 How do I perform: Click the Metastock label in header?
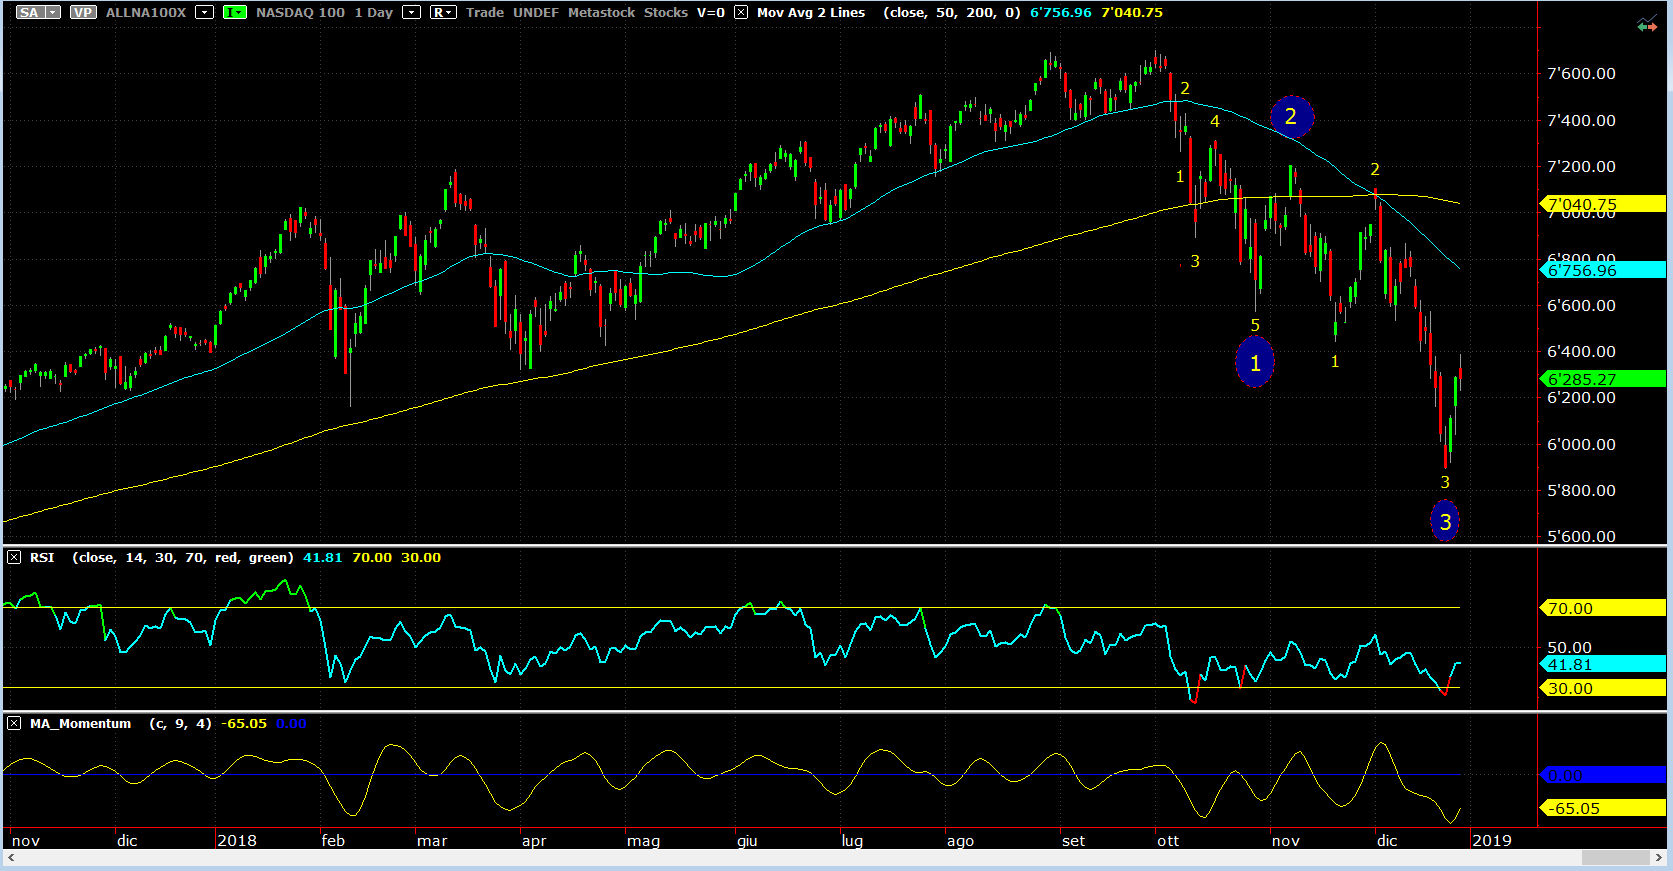[x=601, y=12]
